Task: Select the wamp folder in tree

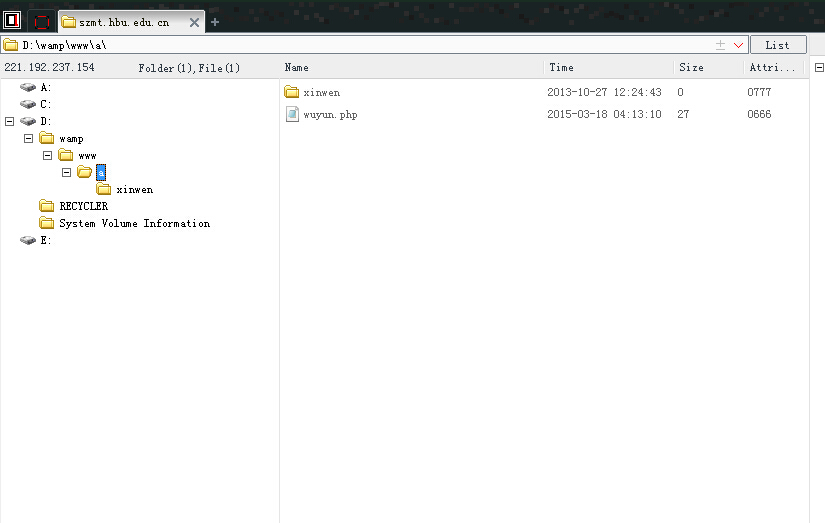Action: point(72,139)
